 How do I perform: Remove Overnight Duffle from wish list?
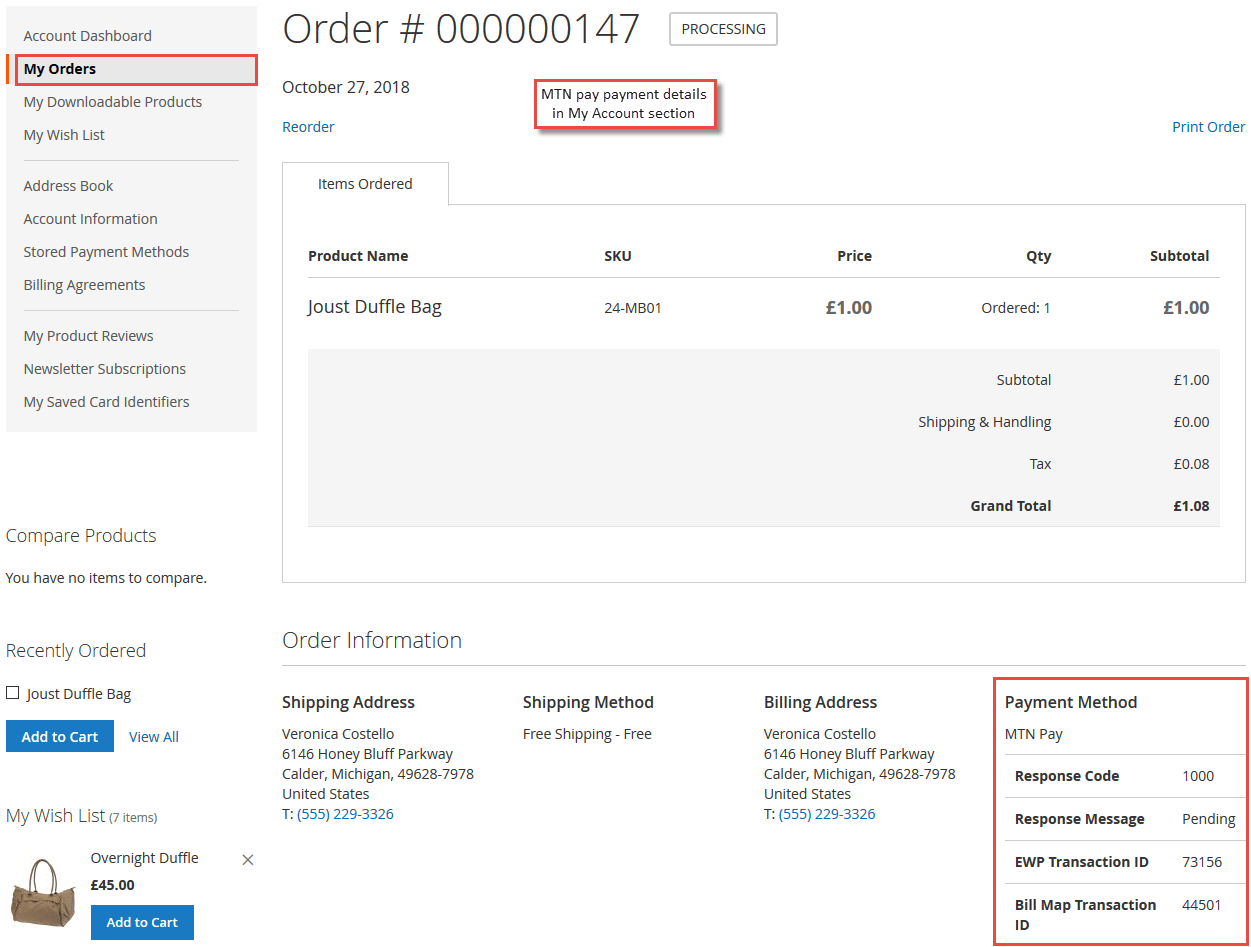247,859
